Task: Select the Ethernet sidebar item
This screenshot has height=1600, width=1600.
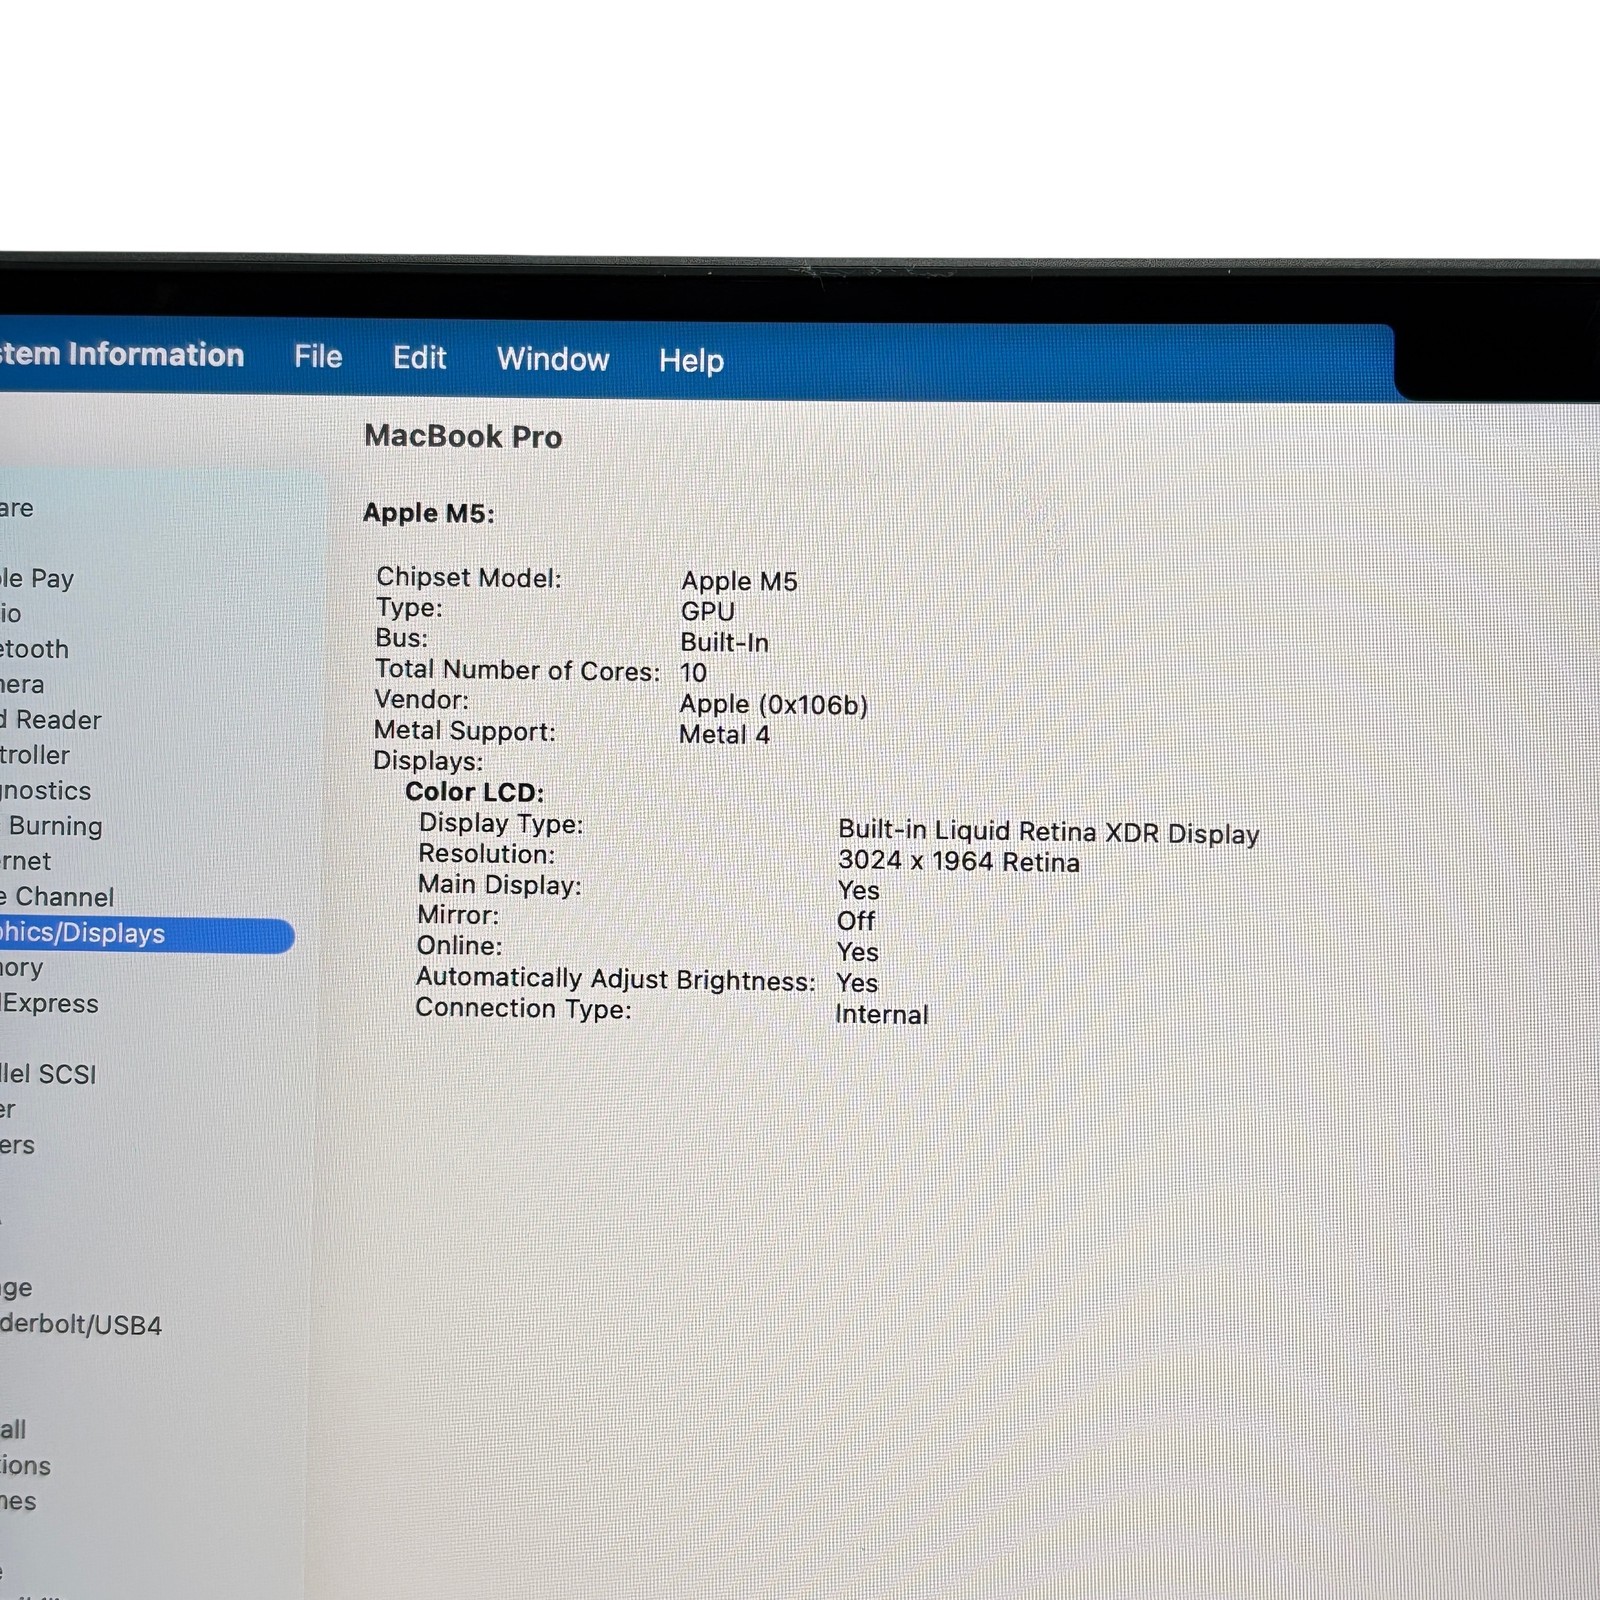Action: pyautogui.click(x=25, y=861)
